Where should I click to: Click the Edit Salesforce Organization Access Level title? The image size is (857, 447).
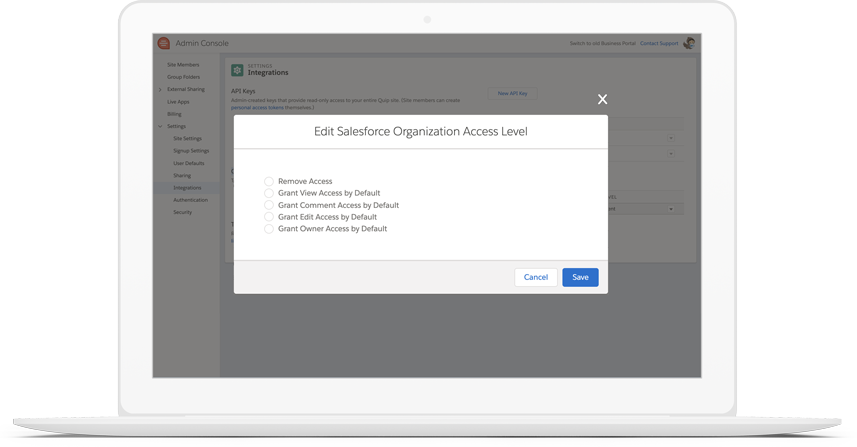tap(421, 132)
